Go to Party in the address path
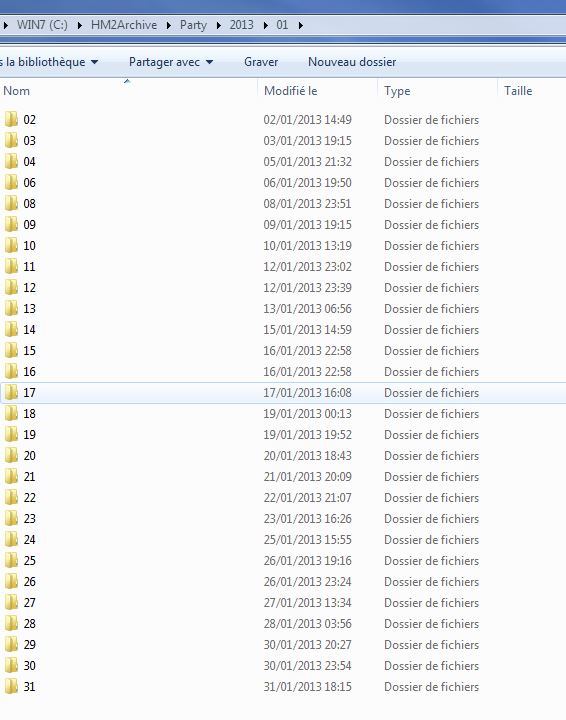Screen dimensions: 566x720 pos(193,25)
